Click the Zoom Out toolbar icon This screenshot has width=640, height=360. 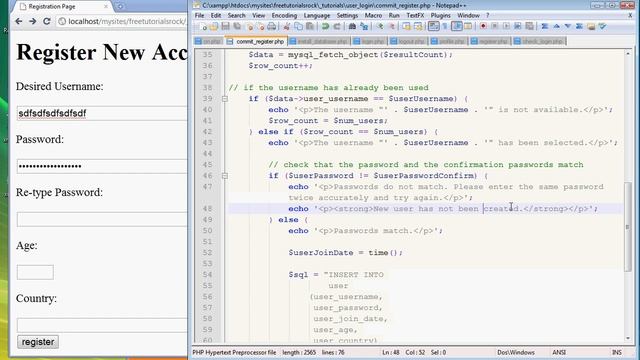point(392,27)
